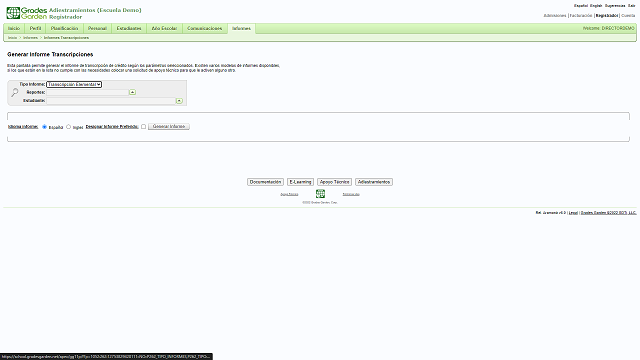
Task: Open the Admisiones module link
Action: 555,16
